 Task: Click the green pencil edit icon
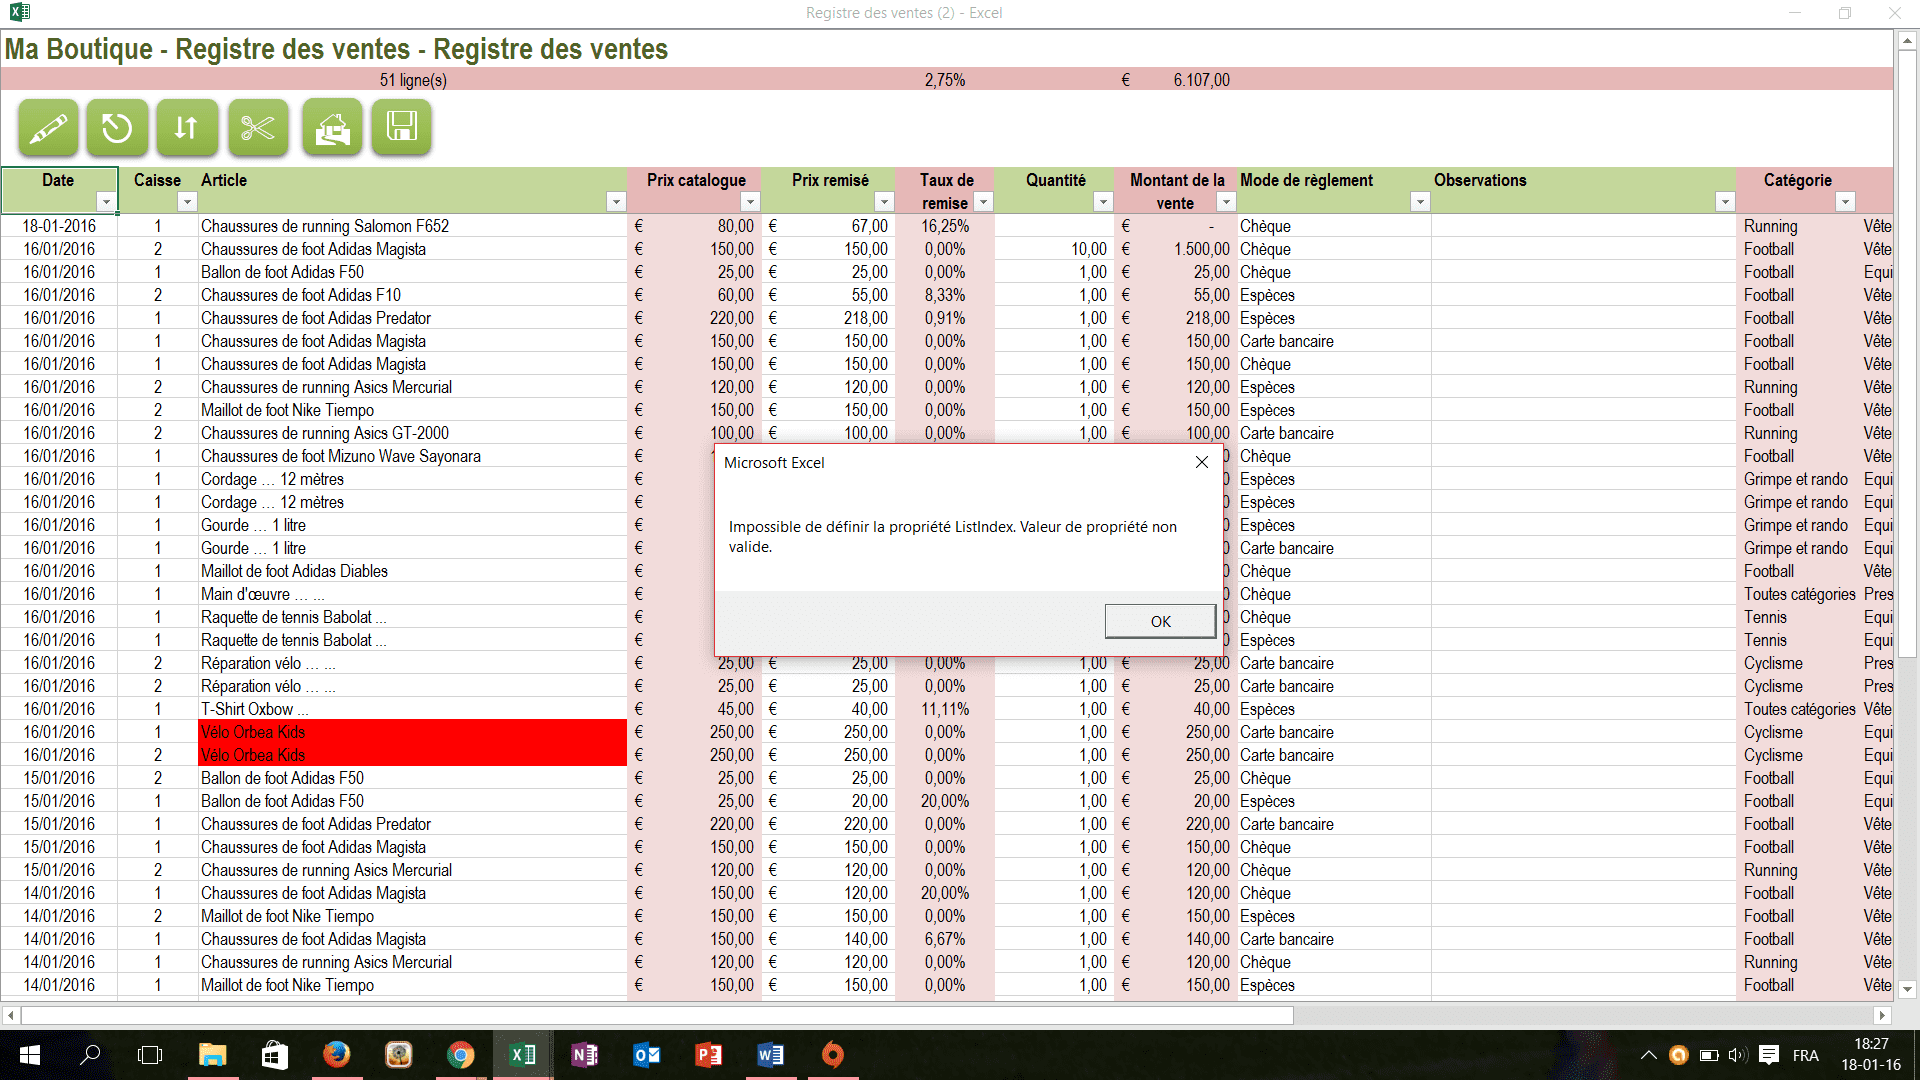pos(48,127)
